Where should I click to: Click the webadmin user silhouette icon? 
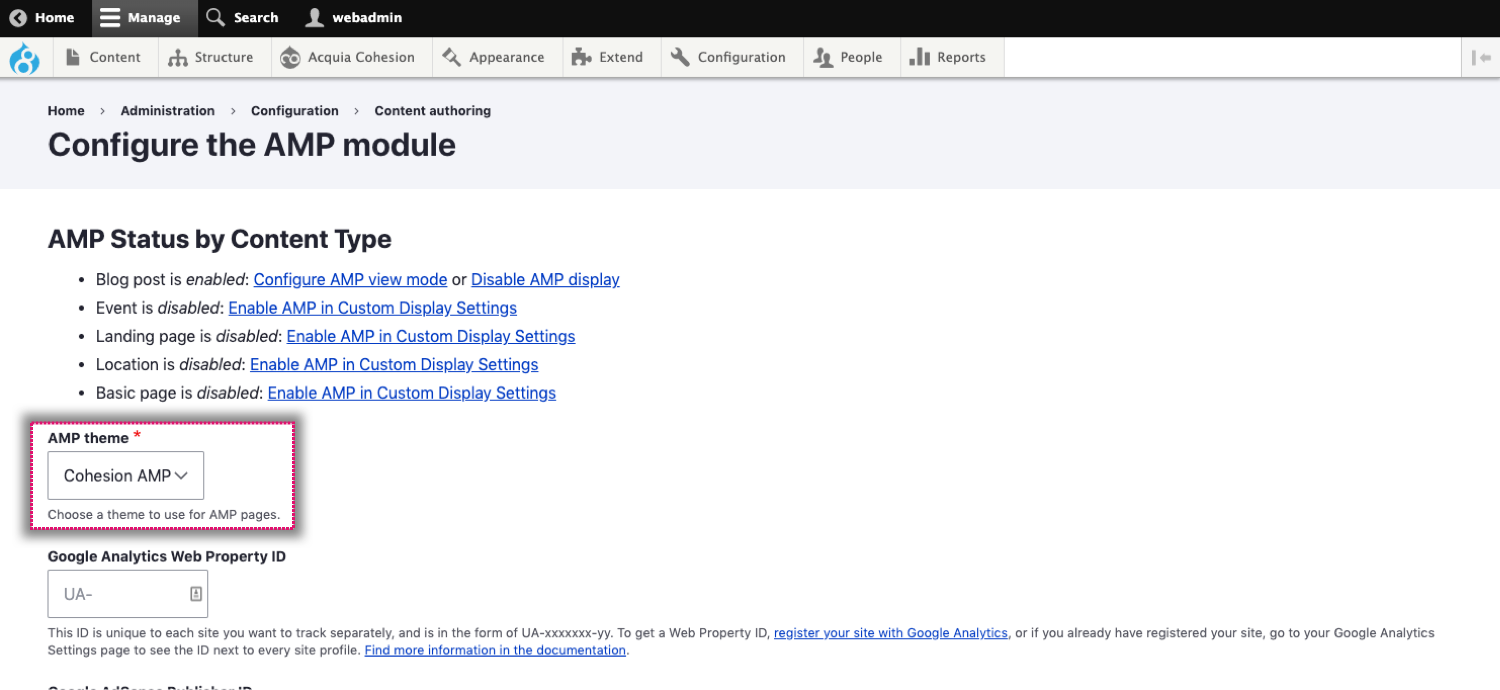tap(314, 17)
